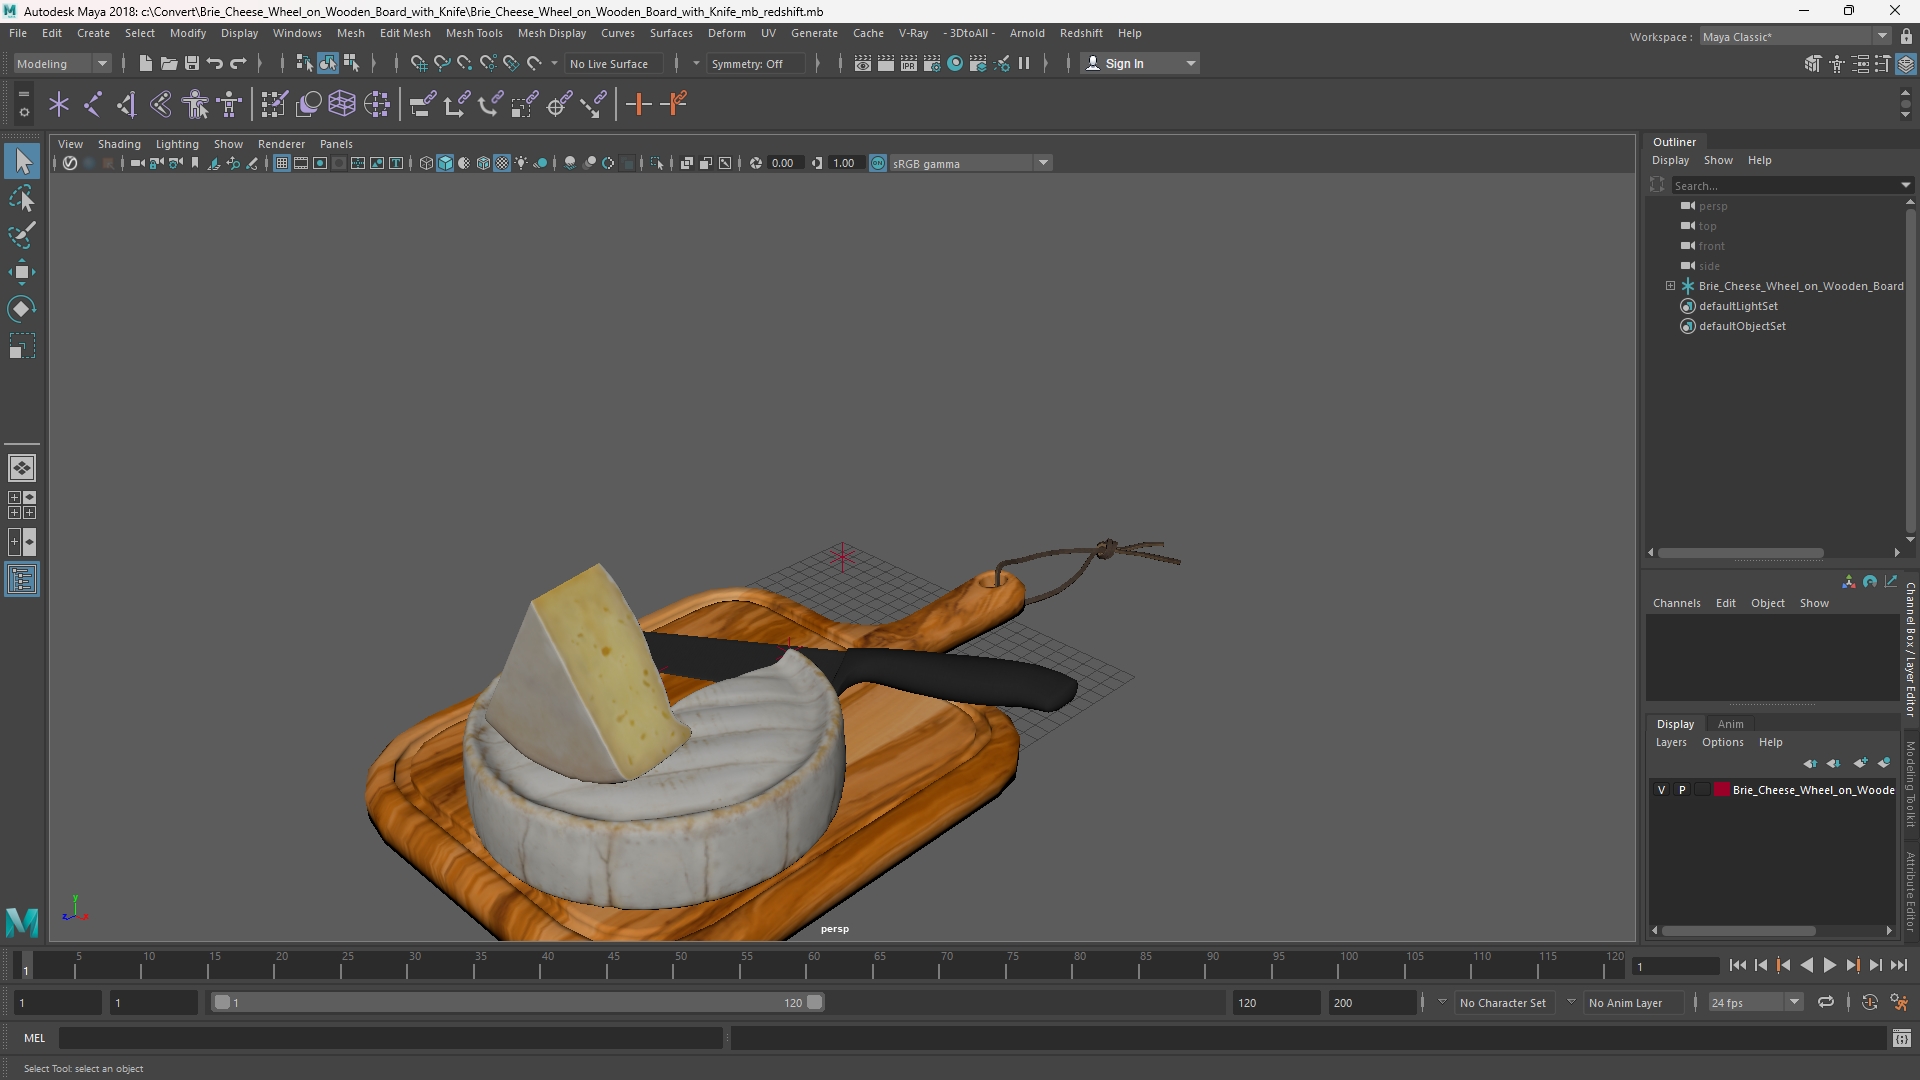
Task: Toggle textured display in viewport
Action: tap(502, 163)
